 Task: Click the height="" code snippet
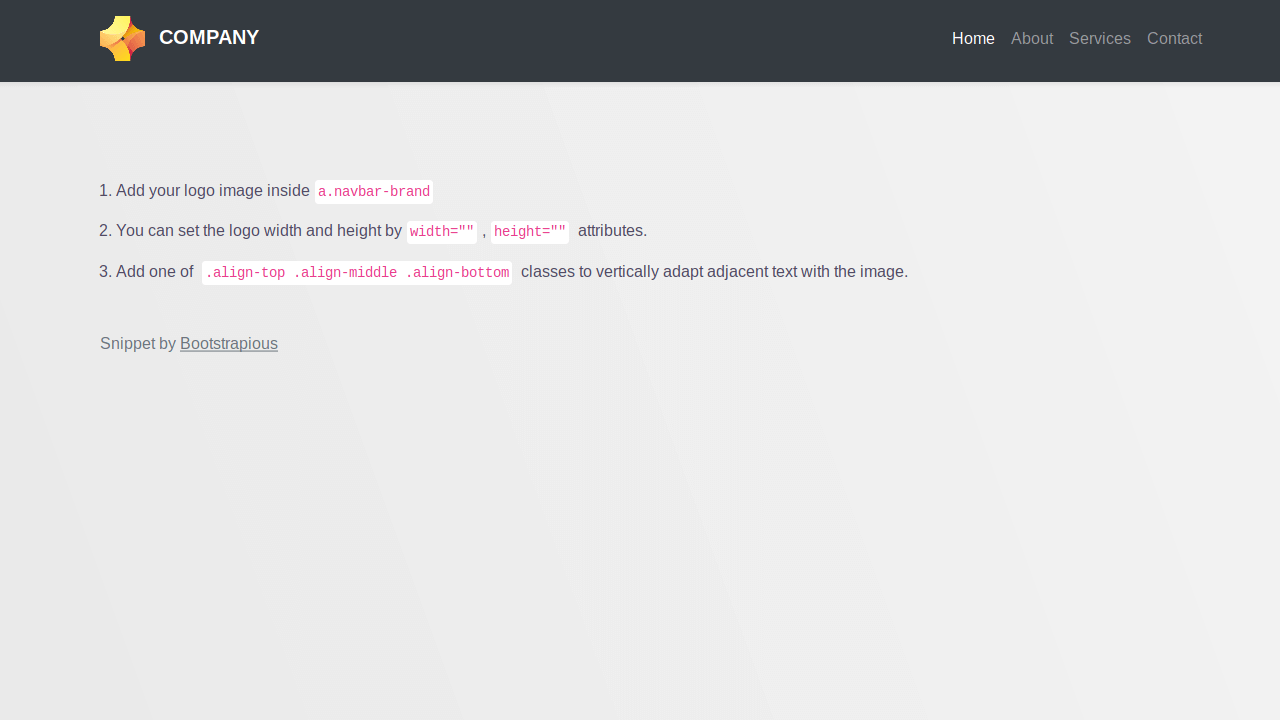click(x=529, y=232)
